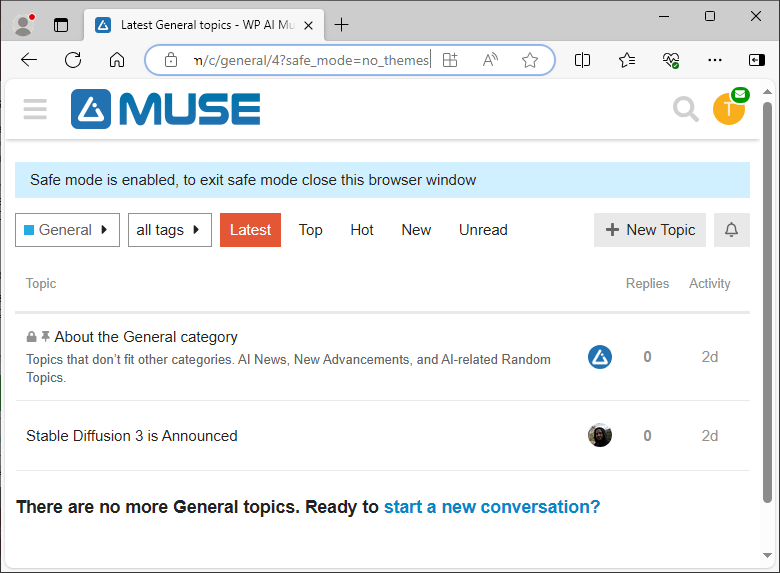This screenshot has height=573, width=780.
Task: Open browser essentials heart icon
Action: click(671, 60)
